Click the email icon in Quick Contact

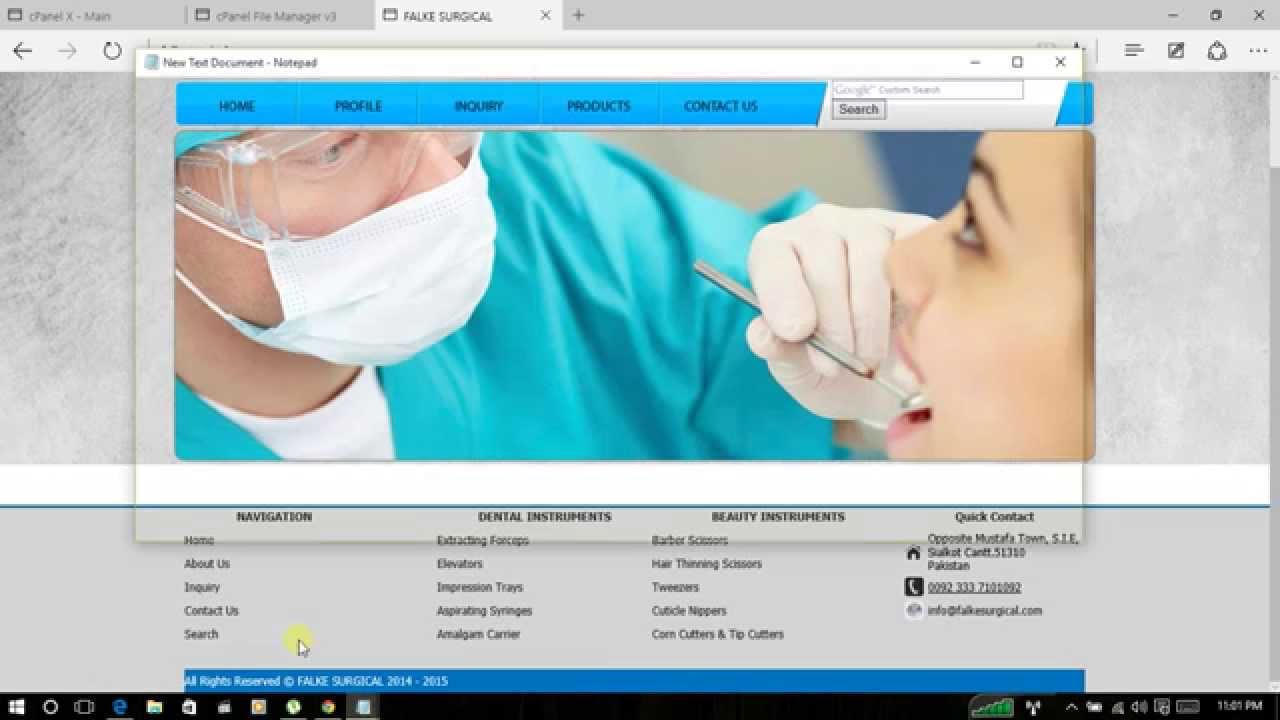(913, 611)
